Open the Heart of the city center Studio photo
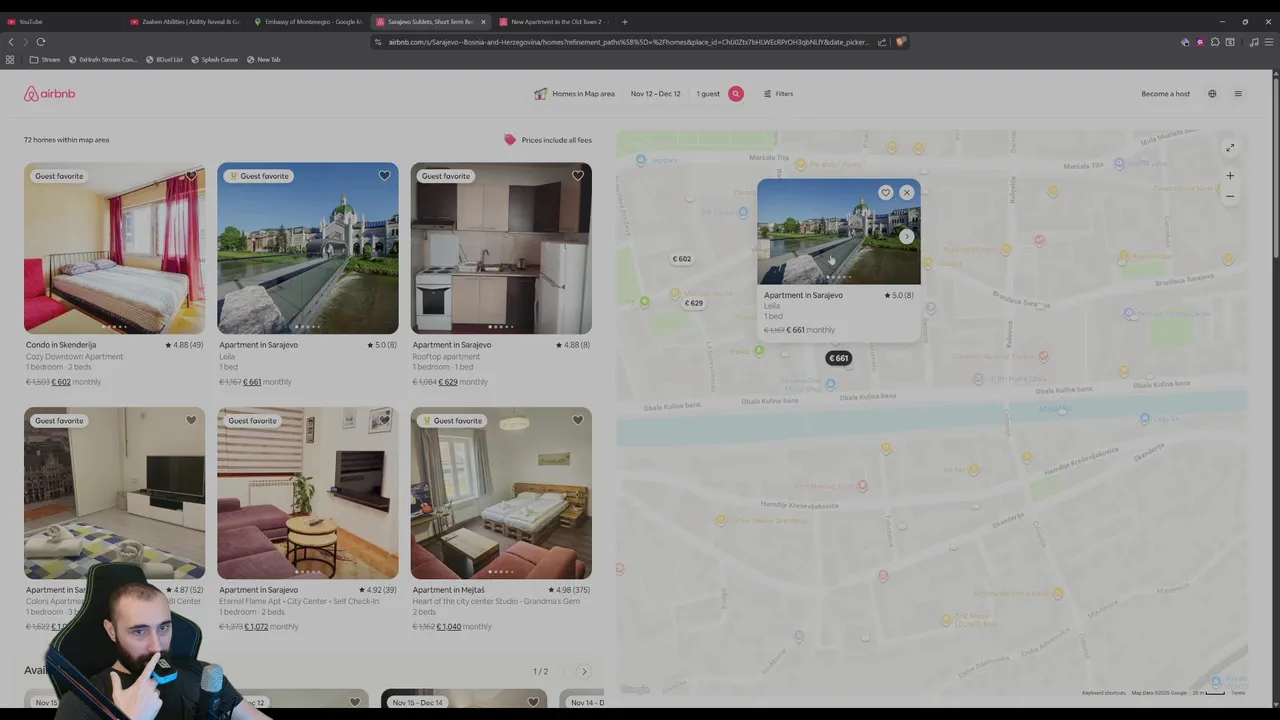 click(501, 493)
